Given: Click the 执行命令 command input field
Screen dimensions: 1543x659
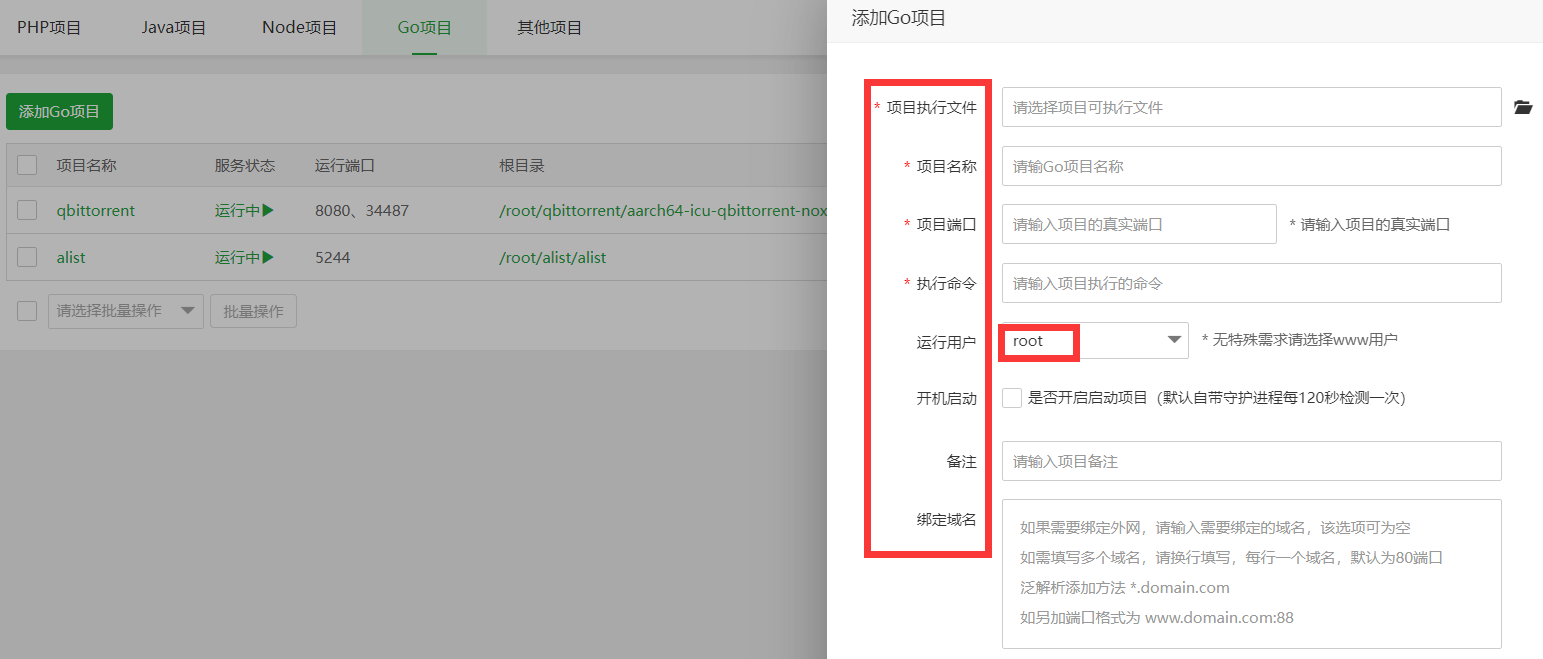Looking at the screenshot, I should pyautogui.click(x=1250, y=283).
